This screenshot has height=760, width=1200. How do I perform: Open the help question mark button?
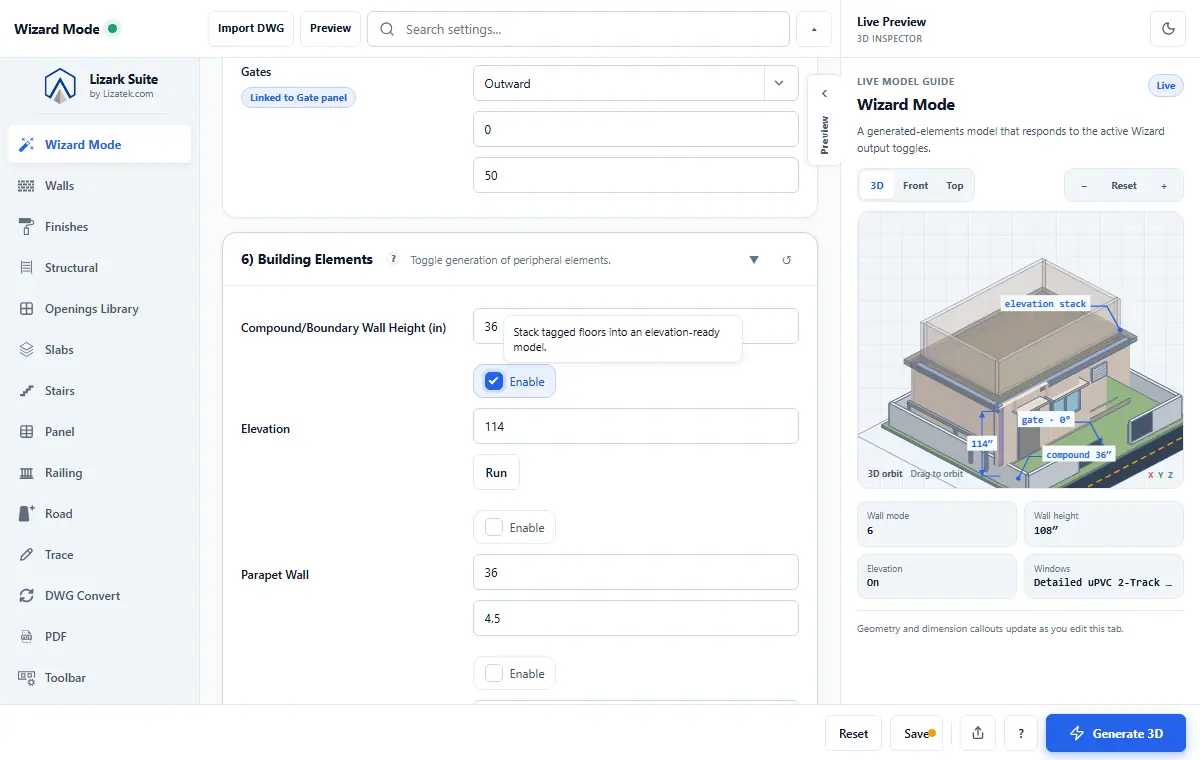pyautogui.click(x=1020, y=733)
